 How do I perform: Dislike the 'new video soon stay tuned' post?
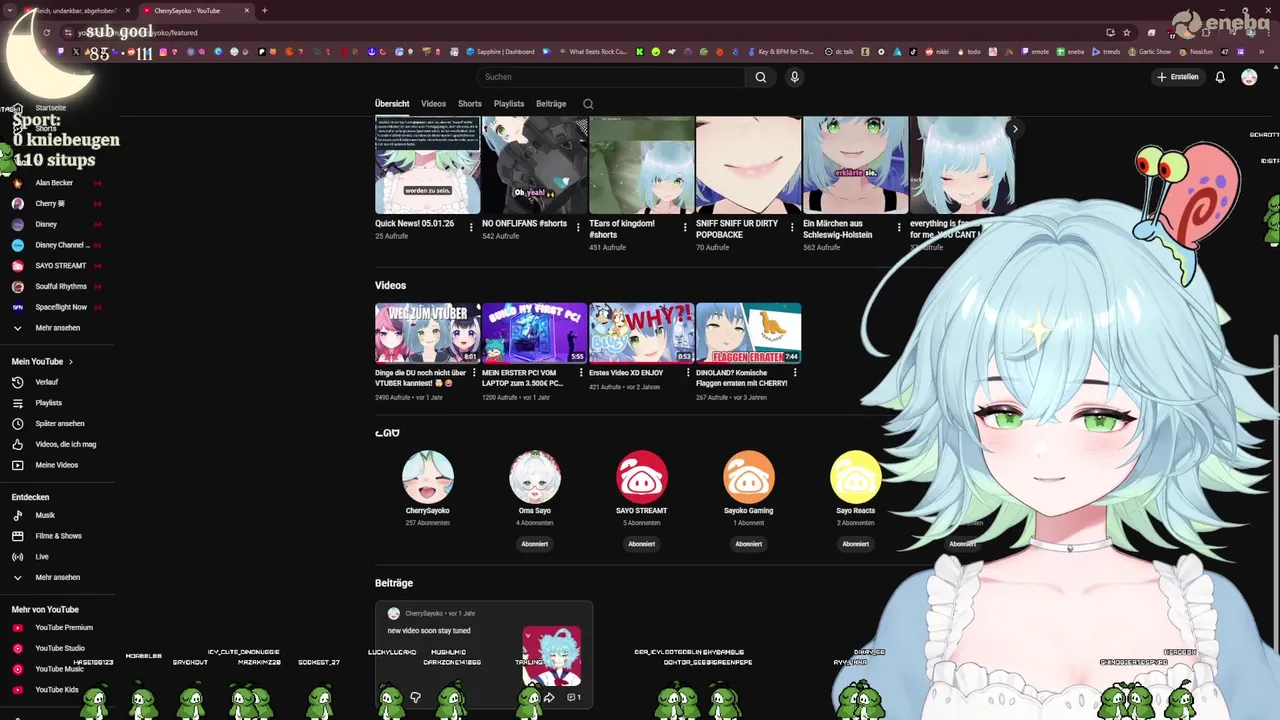pos(415,697)
